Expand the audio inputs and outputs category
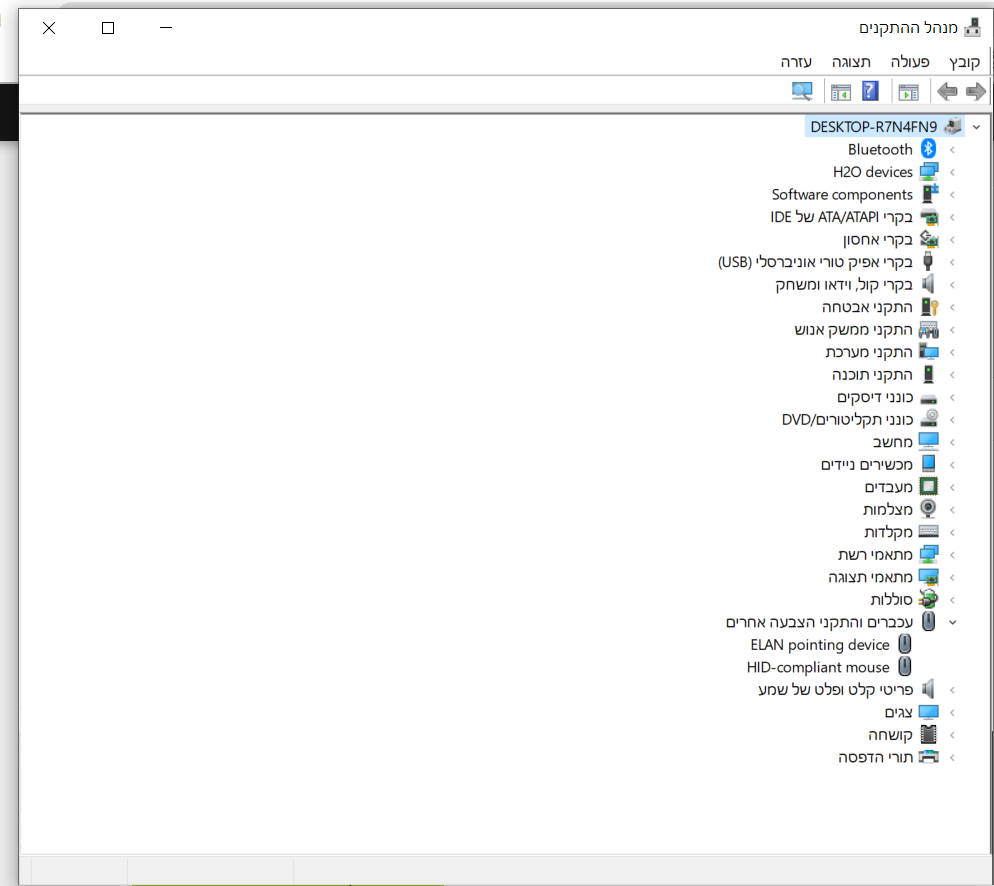This screenshot has height=886, width=994. point(952,690)
